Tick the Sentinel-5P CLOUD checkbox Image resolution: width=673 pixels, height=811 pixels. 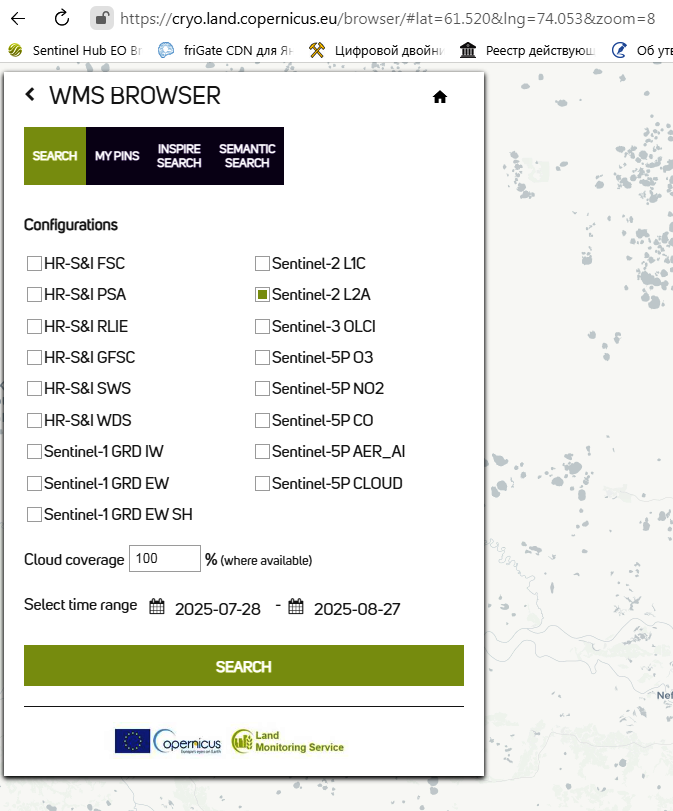pos(262,484)
